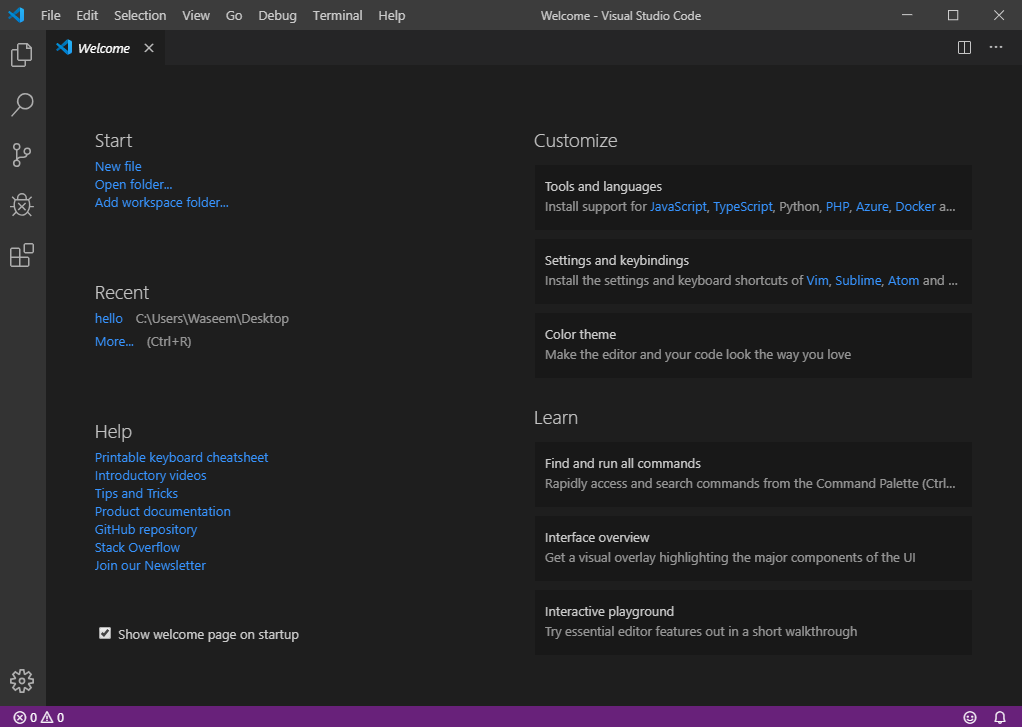Open GitHub repository link
The height and width of the screenshot is (727, 1022).
click(146, 529)
